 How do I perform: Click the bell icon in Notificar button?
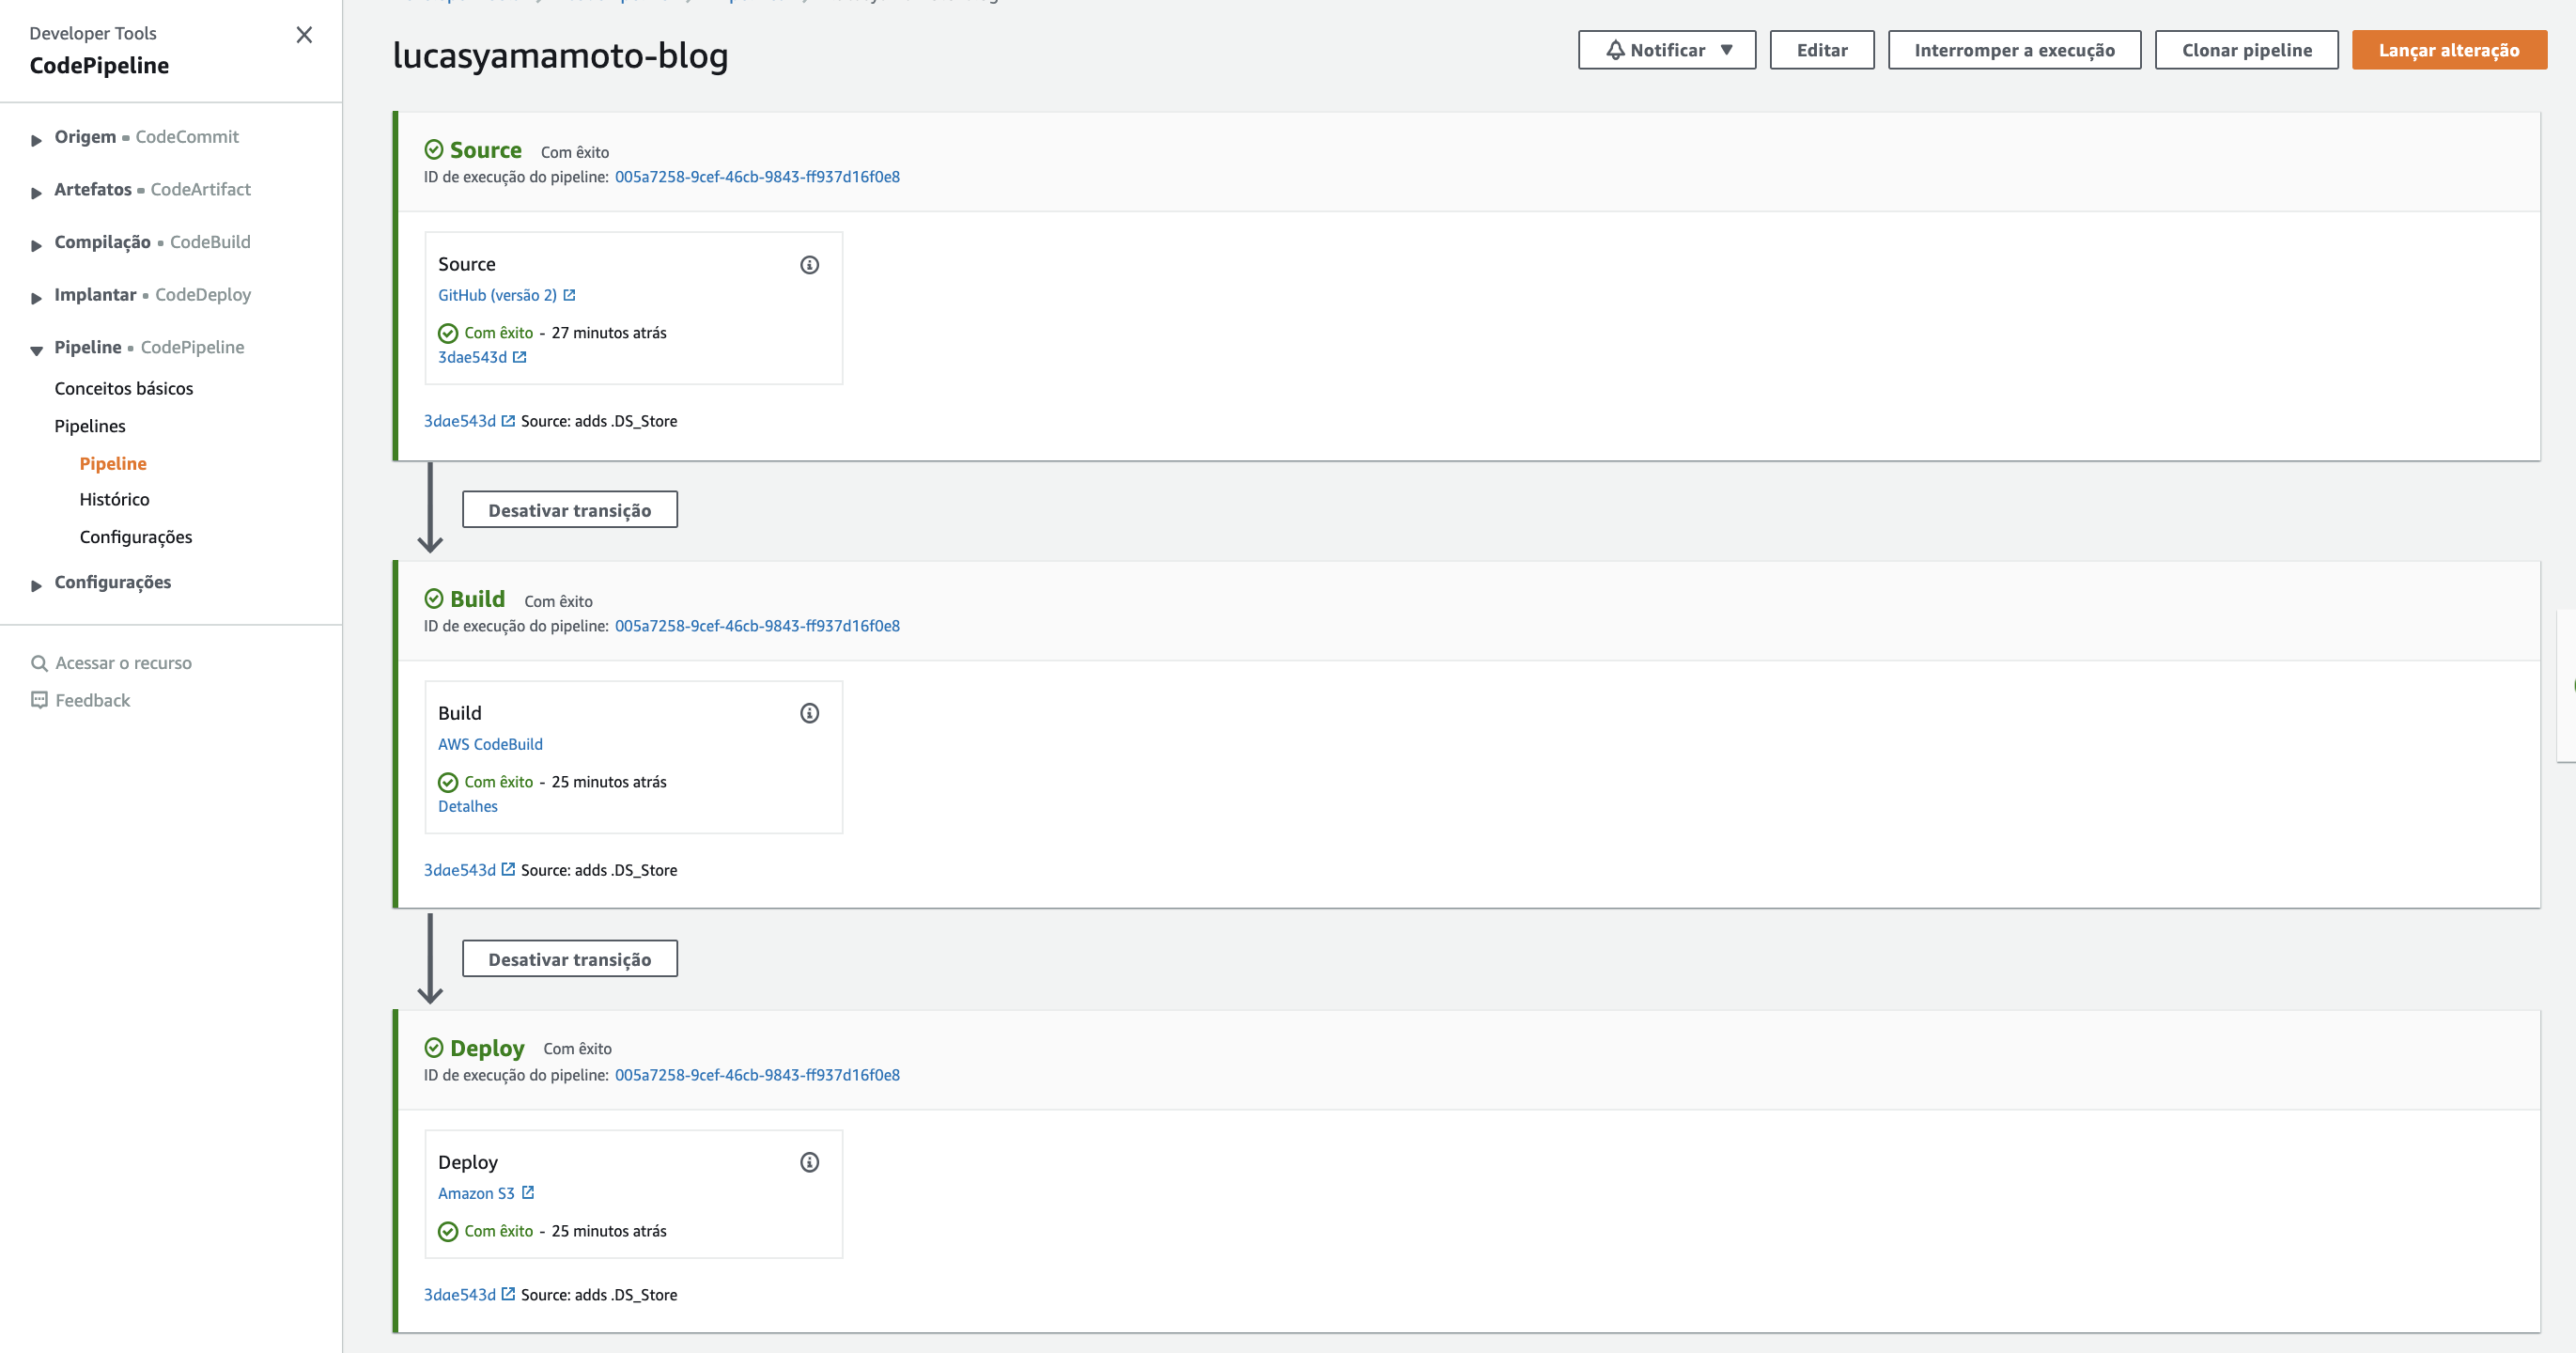[x=1615, y=50]
